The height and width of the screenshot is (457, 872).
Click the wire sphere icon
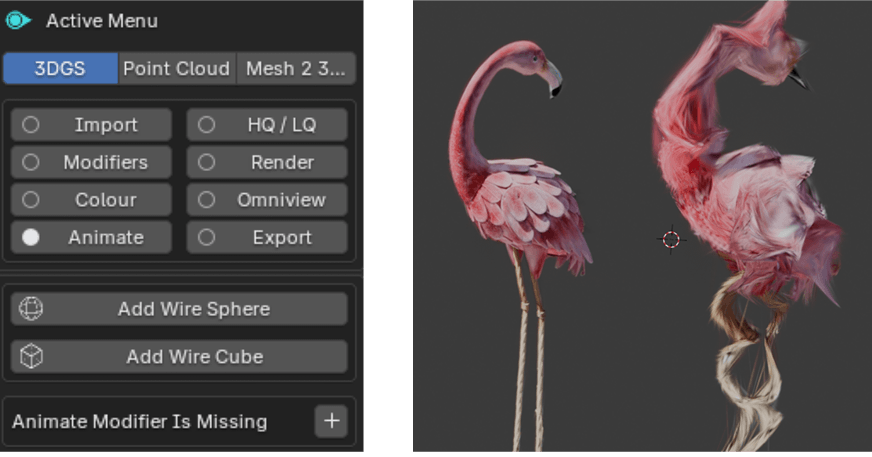[x=31, y=309]
